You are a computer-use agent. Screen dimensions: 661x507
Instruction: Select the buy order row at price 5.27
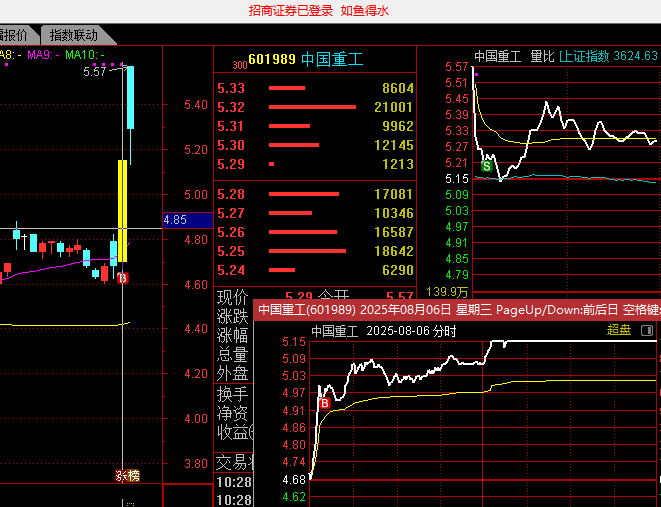tap(315, 213)
